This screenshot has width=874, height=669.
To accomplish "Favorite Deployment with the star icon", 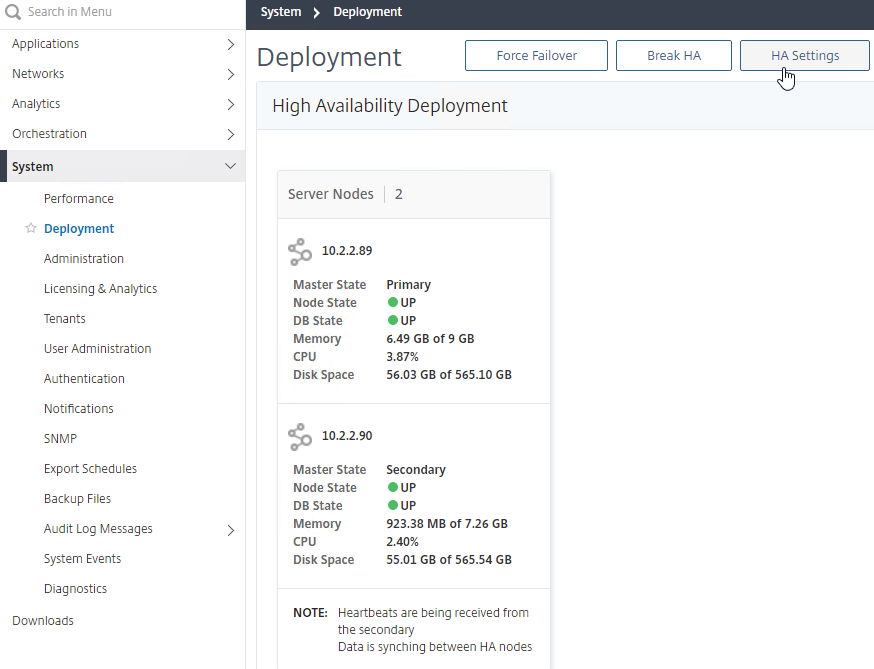I will tap(31, 228).
